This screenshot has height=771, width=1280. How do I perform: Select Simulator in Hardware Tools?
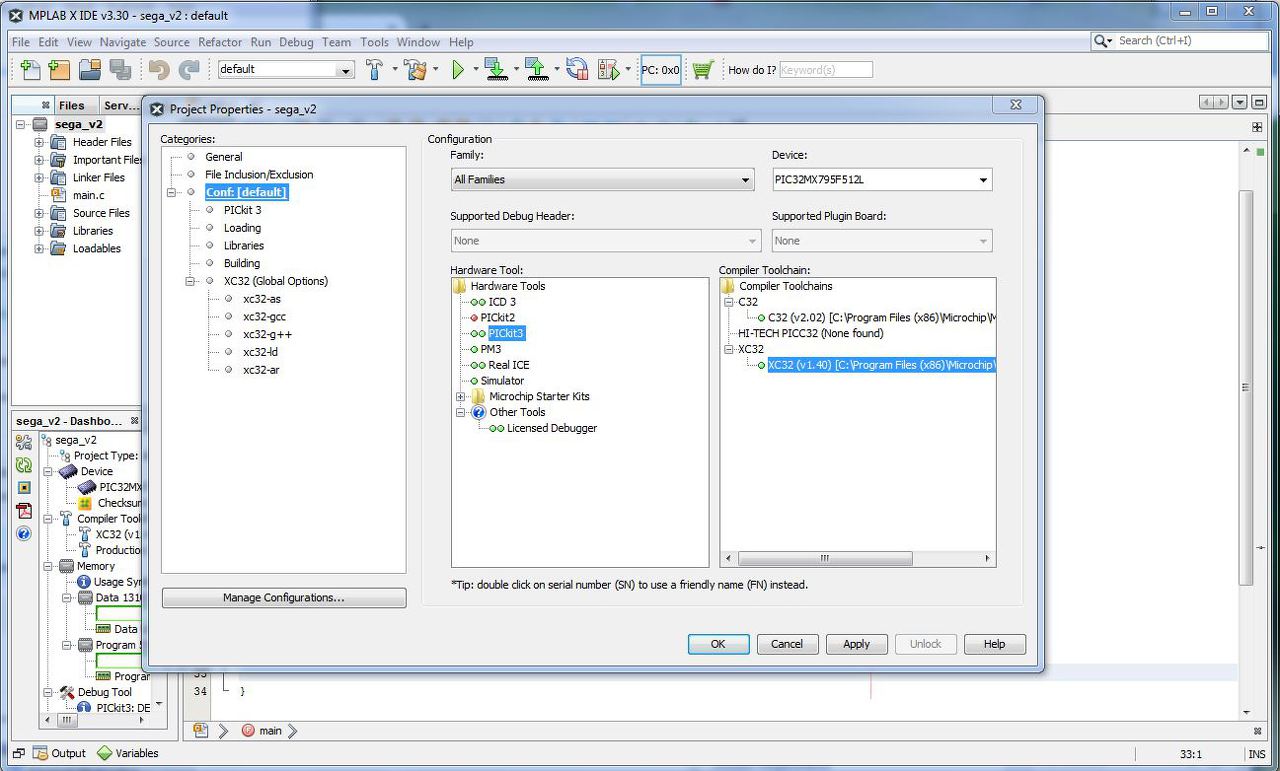pos(502,381)
